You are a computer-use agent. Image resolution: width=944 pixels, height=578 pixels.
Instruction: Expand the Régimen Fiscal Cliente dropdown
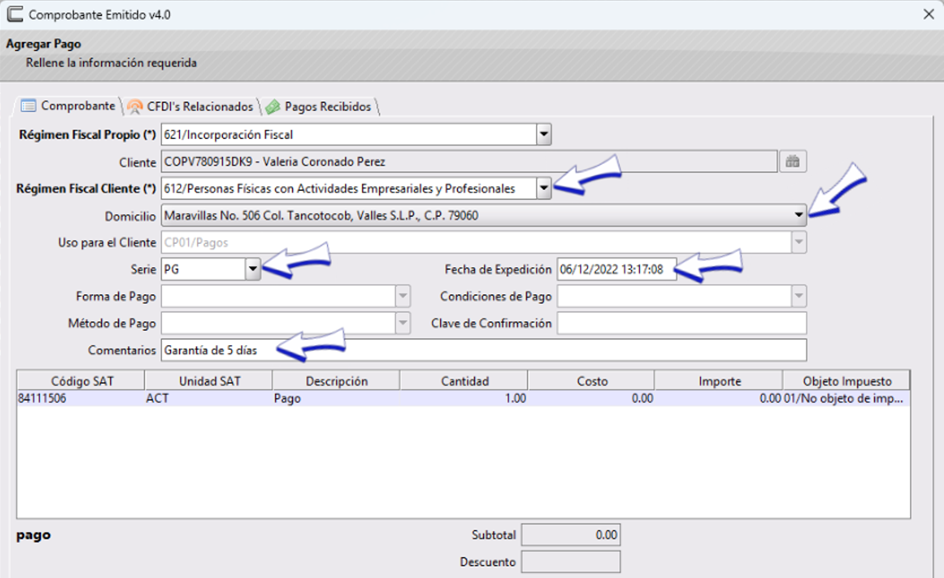click(x=544, y=188)
